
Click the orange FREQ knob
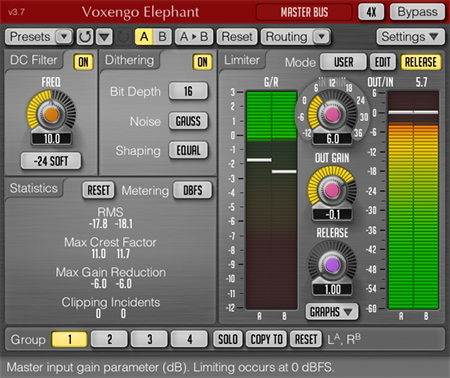point(51,114)
